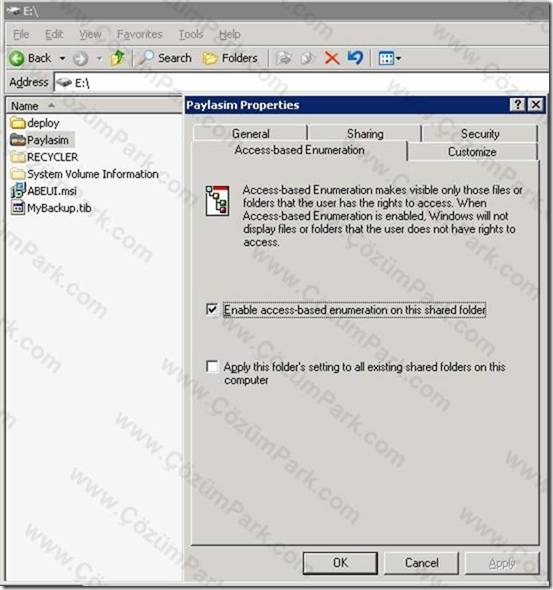Image resolution: width=553 pixels, height=590 pixels.
Task: Check Apply this folder's setting to all shares
Action: pos(212,366)
